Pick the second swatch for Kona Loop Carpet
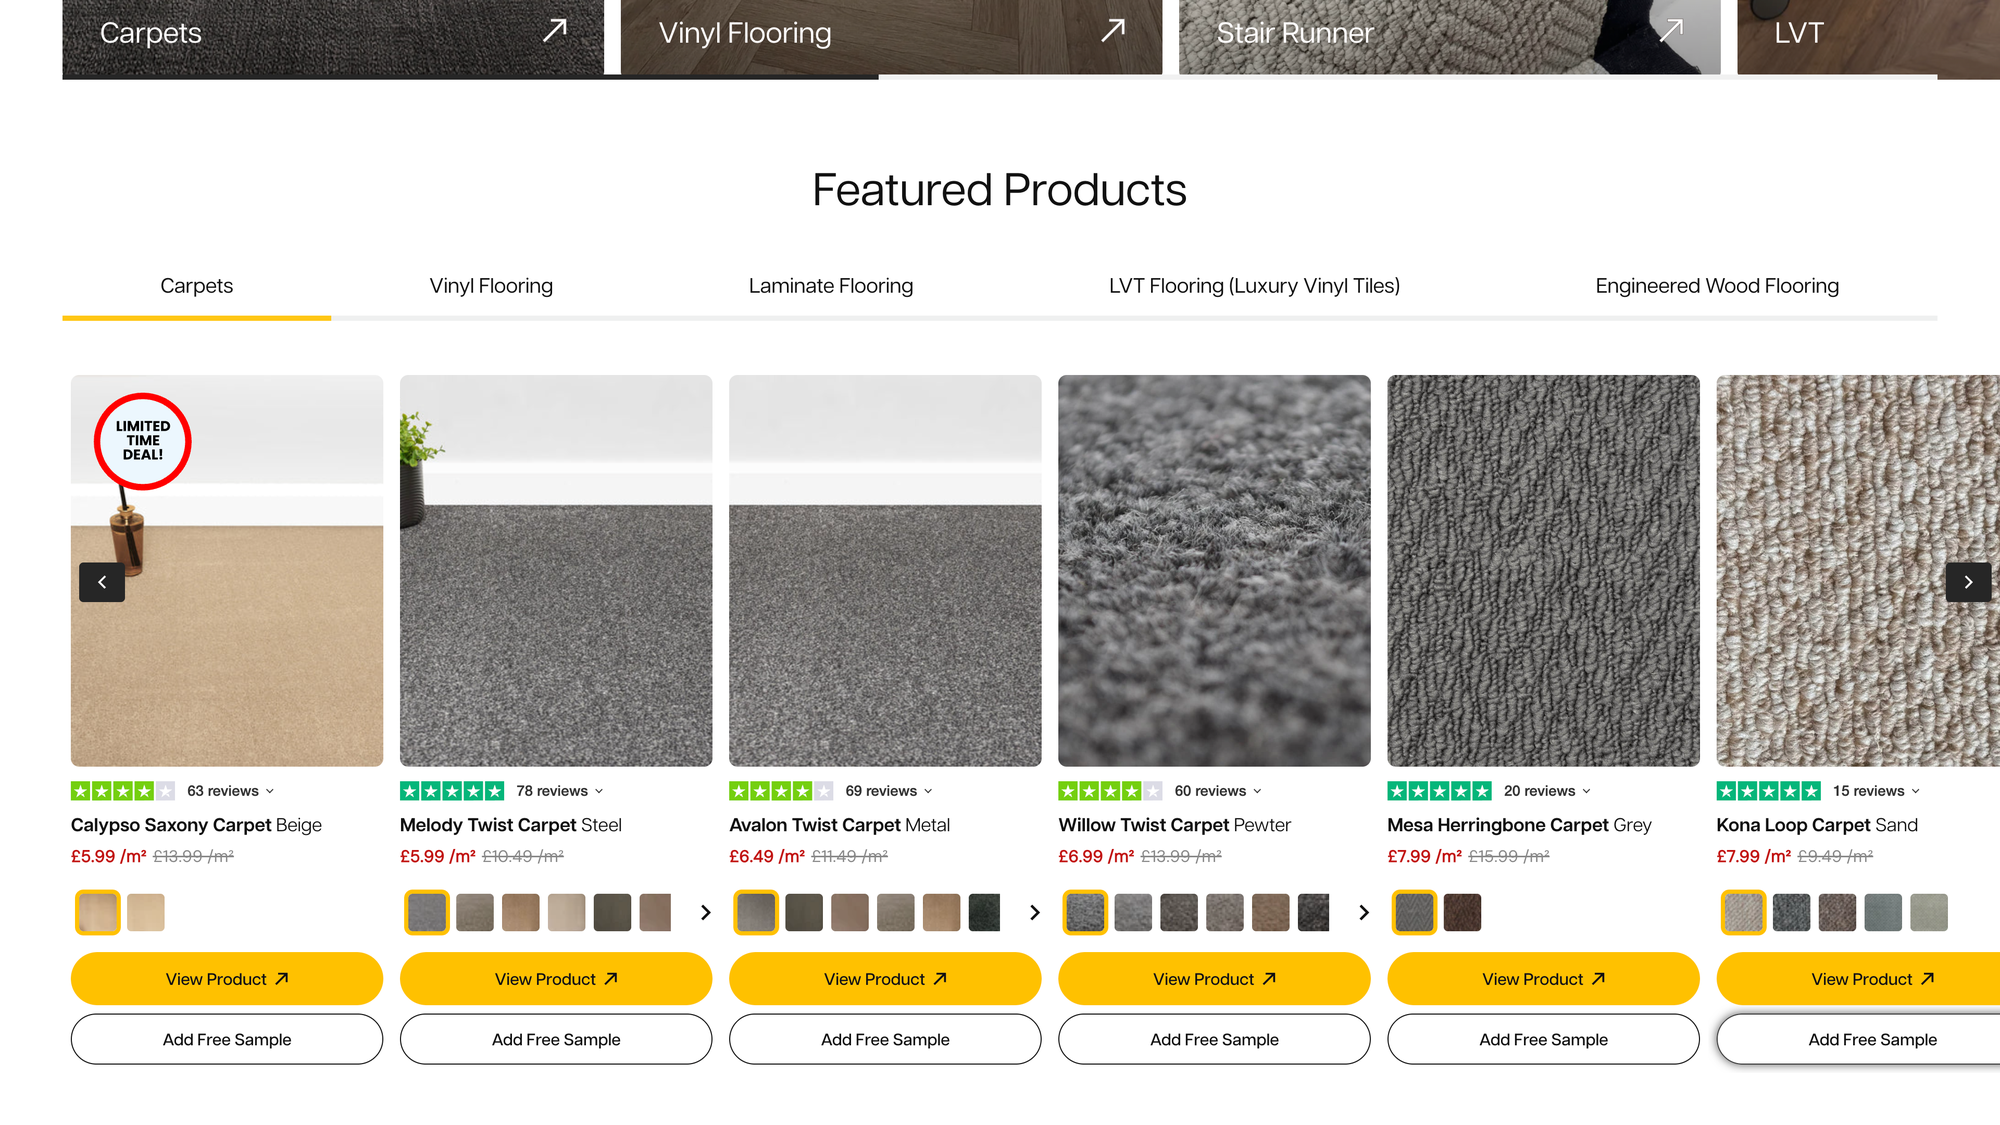This screenshot has height=1125, width=2000. pyautogui.click(x=1791, y=912)
